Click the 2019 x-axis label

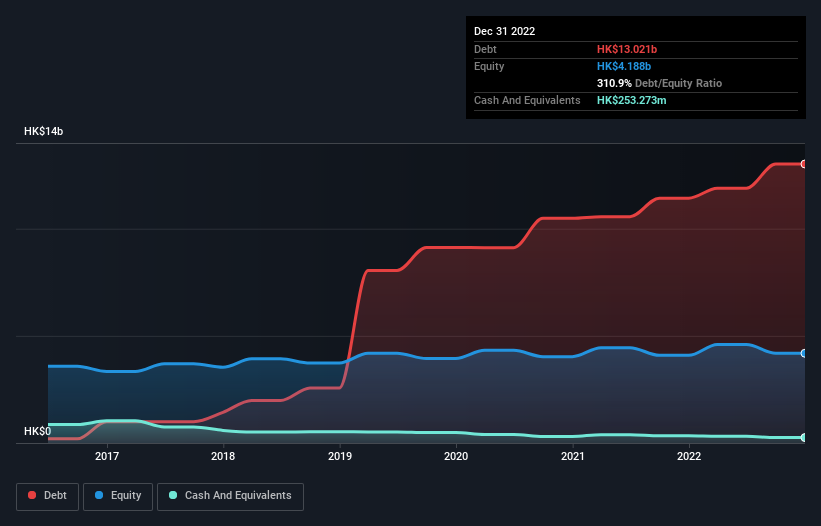pos(340,456)
